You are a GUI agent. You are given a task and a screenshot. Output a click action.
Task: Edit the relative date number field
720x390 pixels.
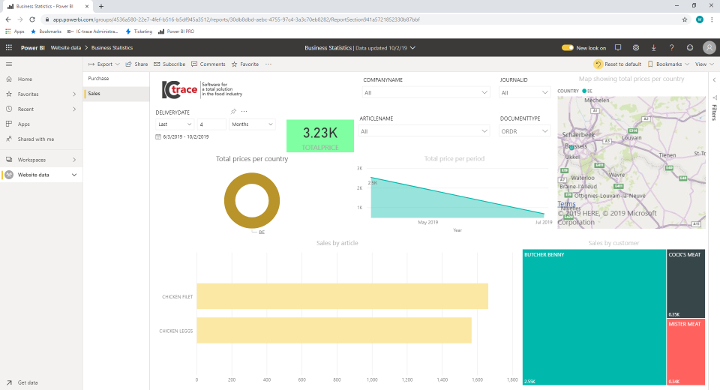pos(212,124)
